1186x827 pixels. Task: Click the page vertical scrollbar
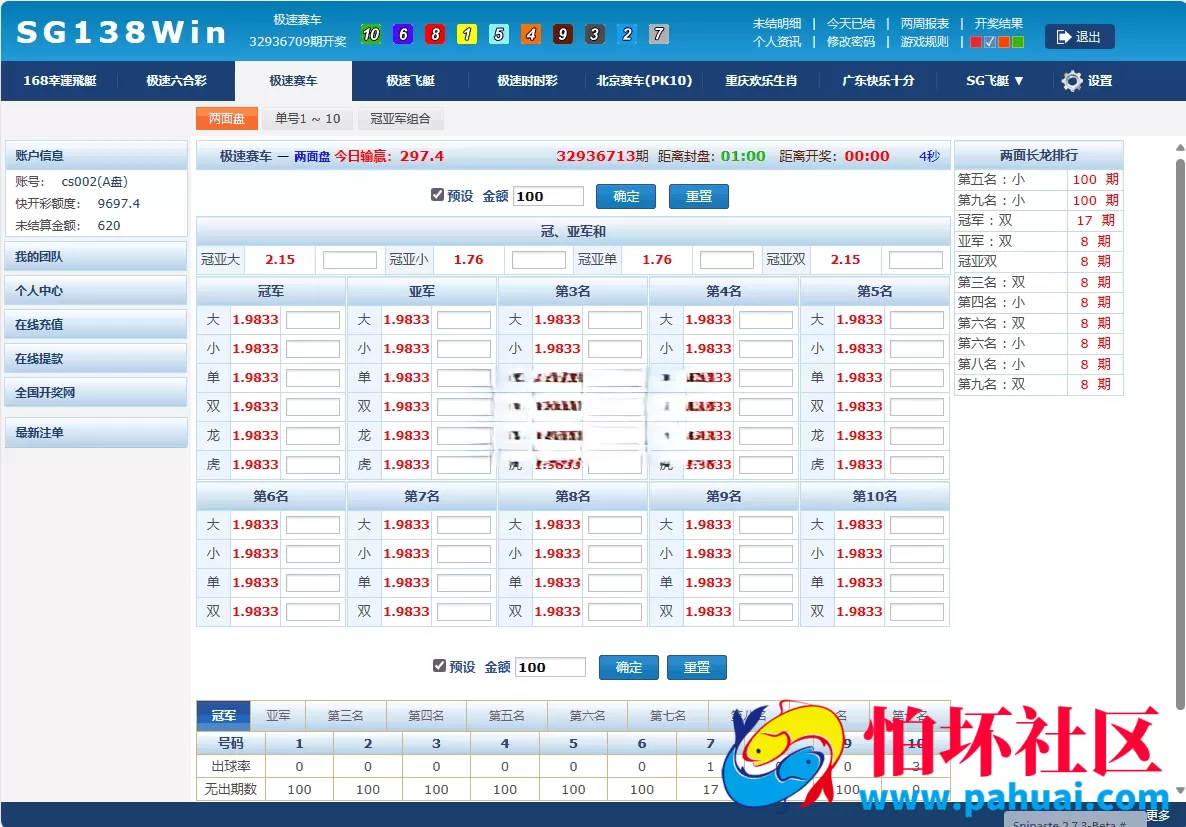coord(1180,435)
